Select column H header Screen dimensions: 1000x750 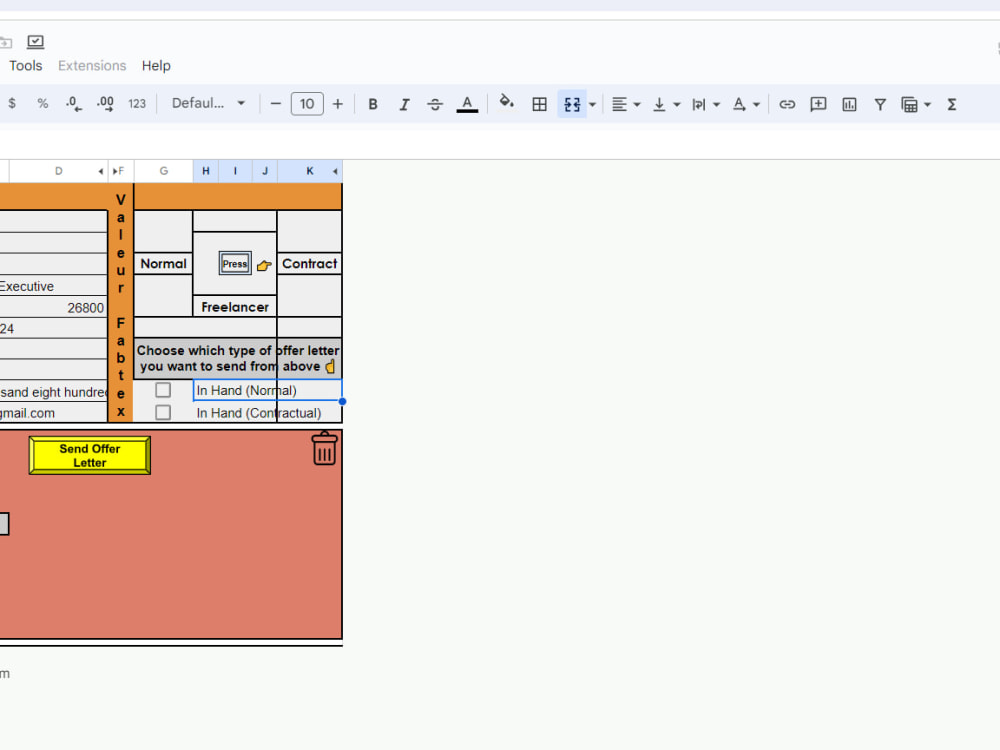(206, 171)
